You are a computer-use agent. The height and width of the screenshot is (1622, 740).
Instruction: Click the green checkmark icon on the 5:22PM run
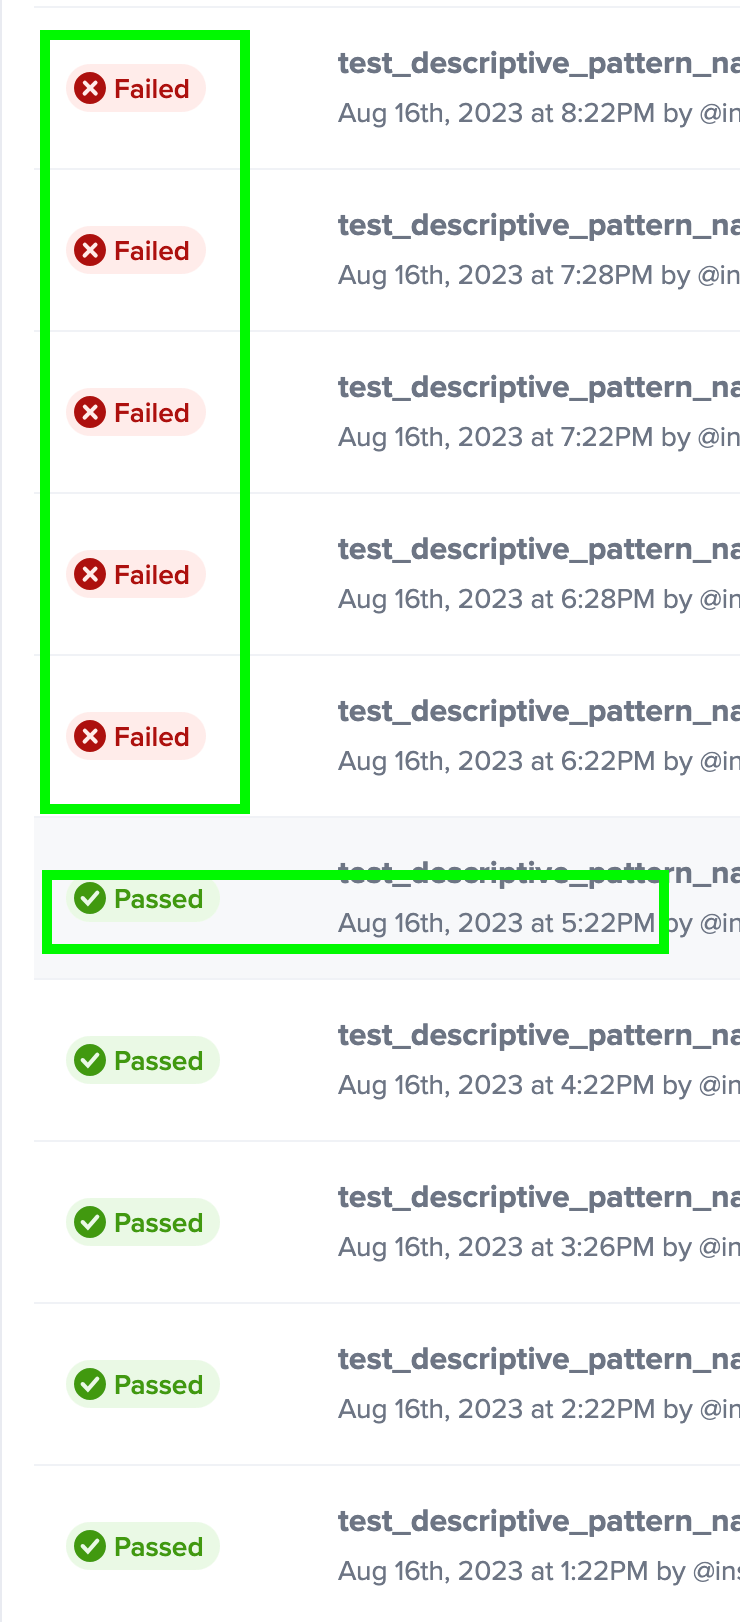(90, 898)
